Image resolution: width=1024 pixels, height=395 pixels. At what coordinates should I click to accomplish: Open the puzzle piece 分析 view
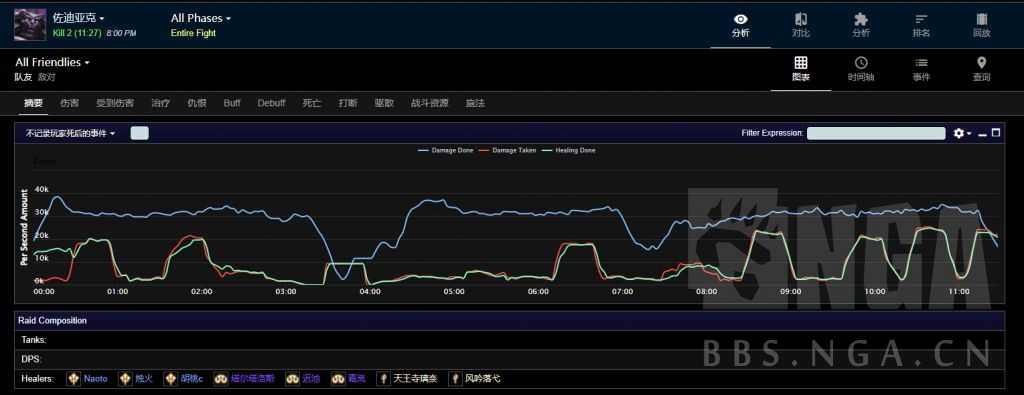[861, 25]
